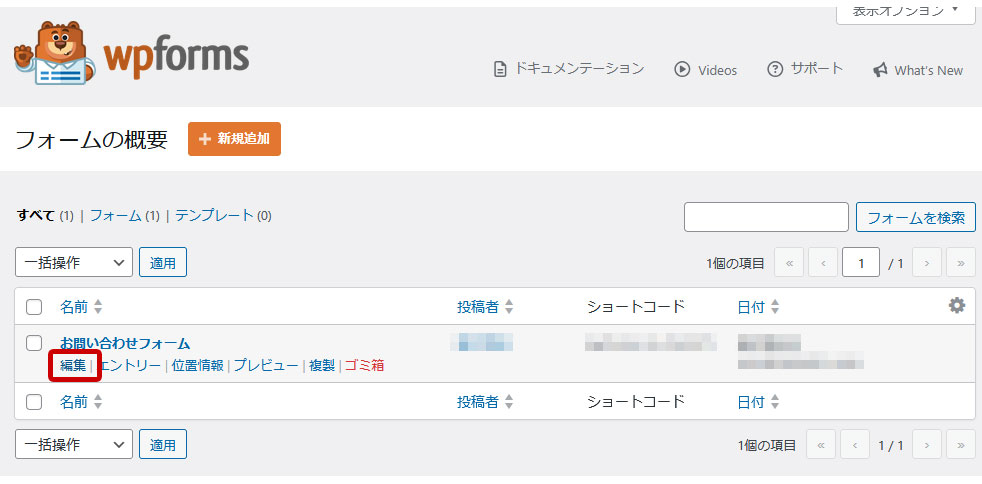Switch to the テンプレート filter view
This screenshot has width=982, height=484.
(214, 215)
